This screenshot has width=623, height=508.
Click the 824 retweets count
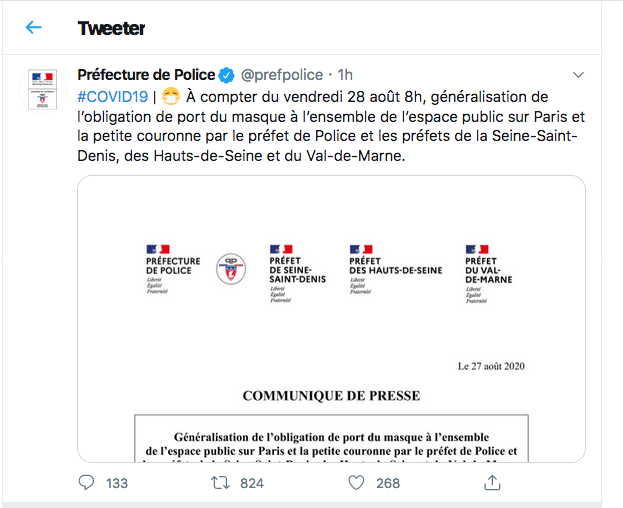252,483
